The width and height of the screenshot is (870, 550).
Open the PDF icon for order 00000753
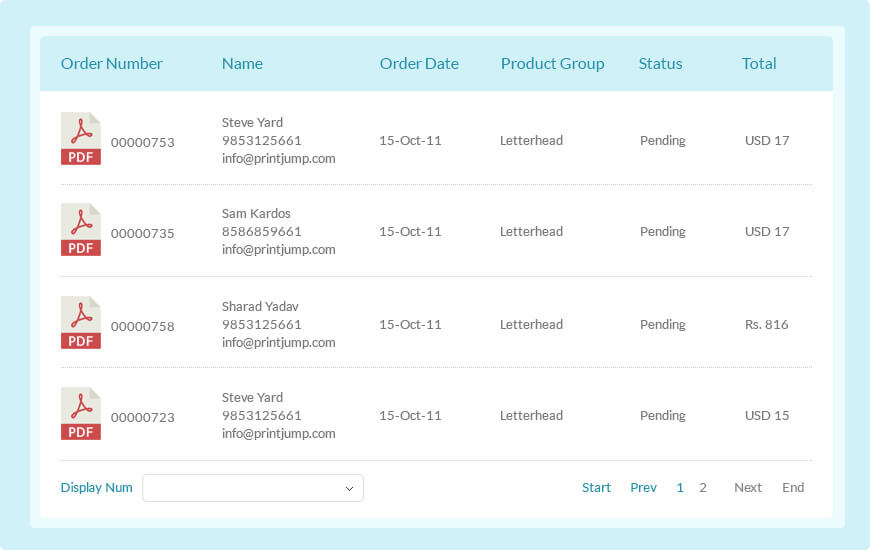81,139
